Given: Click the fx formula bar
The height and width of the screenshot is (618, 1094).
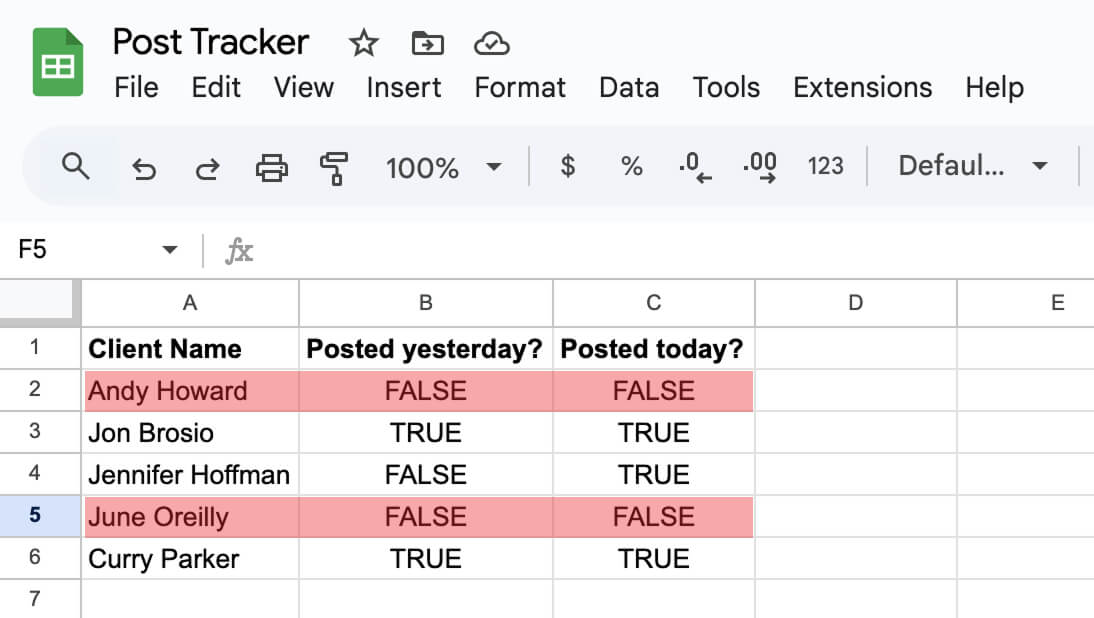Looking at the screenshot, I should point(238,251).
